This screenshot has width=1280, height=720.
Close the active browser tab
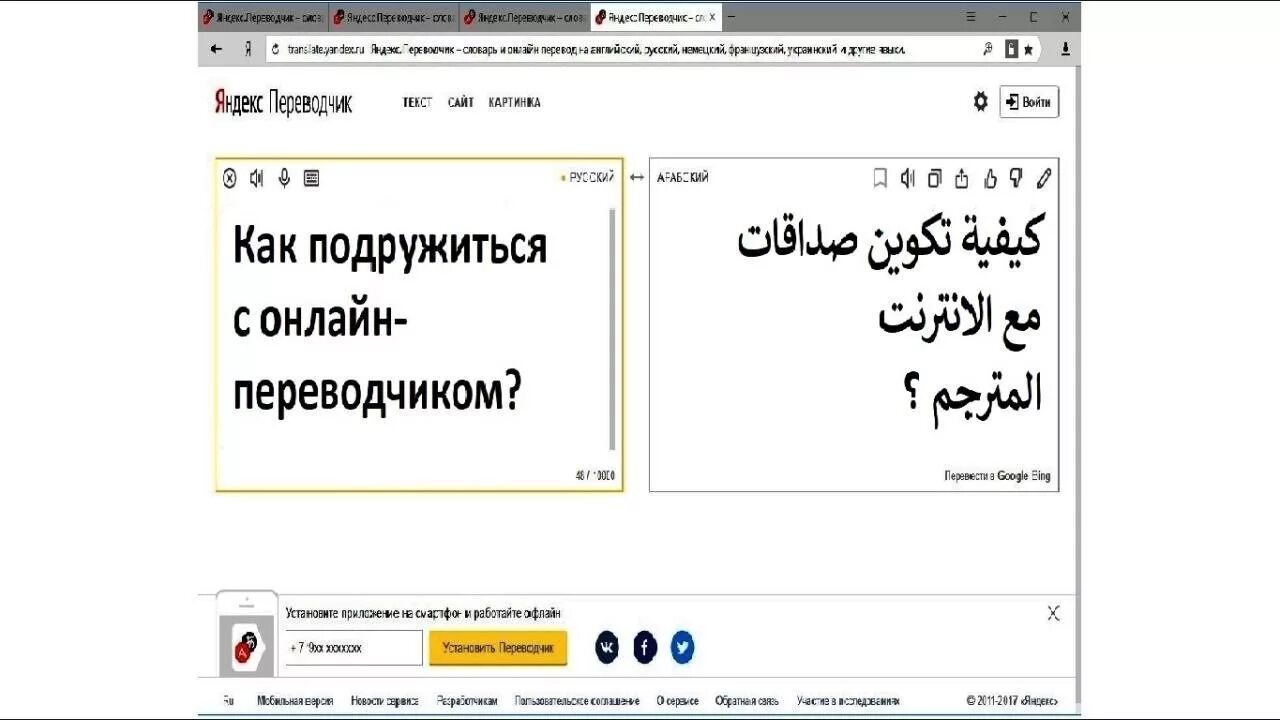[x=712, y=17]
